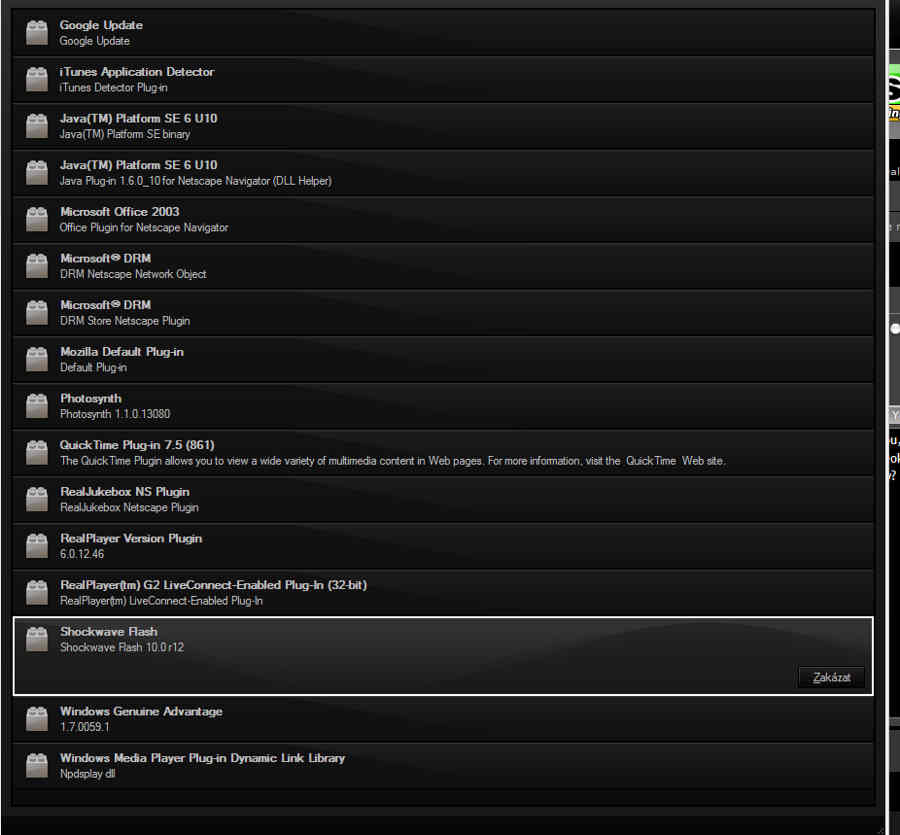Screen dimensions: 900x835
Task: Select the 'DRM Netscape Network Object' description
Action: (133, 274)
